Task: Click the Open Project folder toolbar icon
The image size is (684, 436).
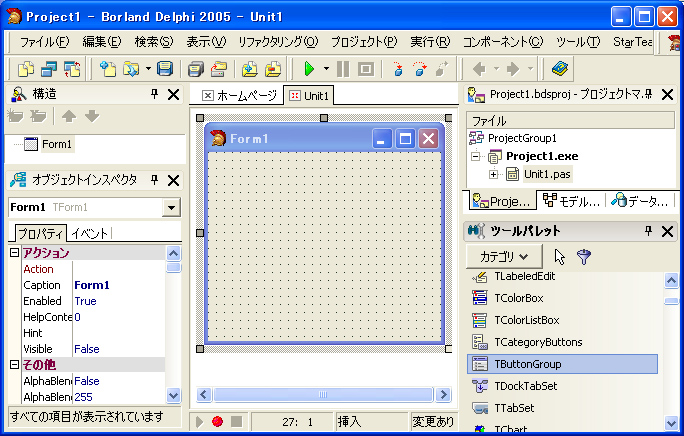Action: coord(219,69)
